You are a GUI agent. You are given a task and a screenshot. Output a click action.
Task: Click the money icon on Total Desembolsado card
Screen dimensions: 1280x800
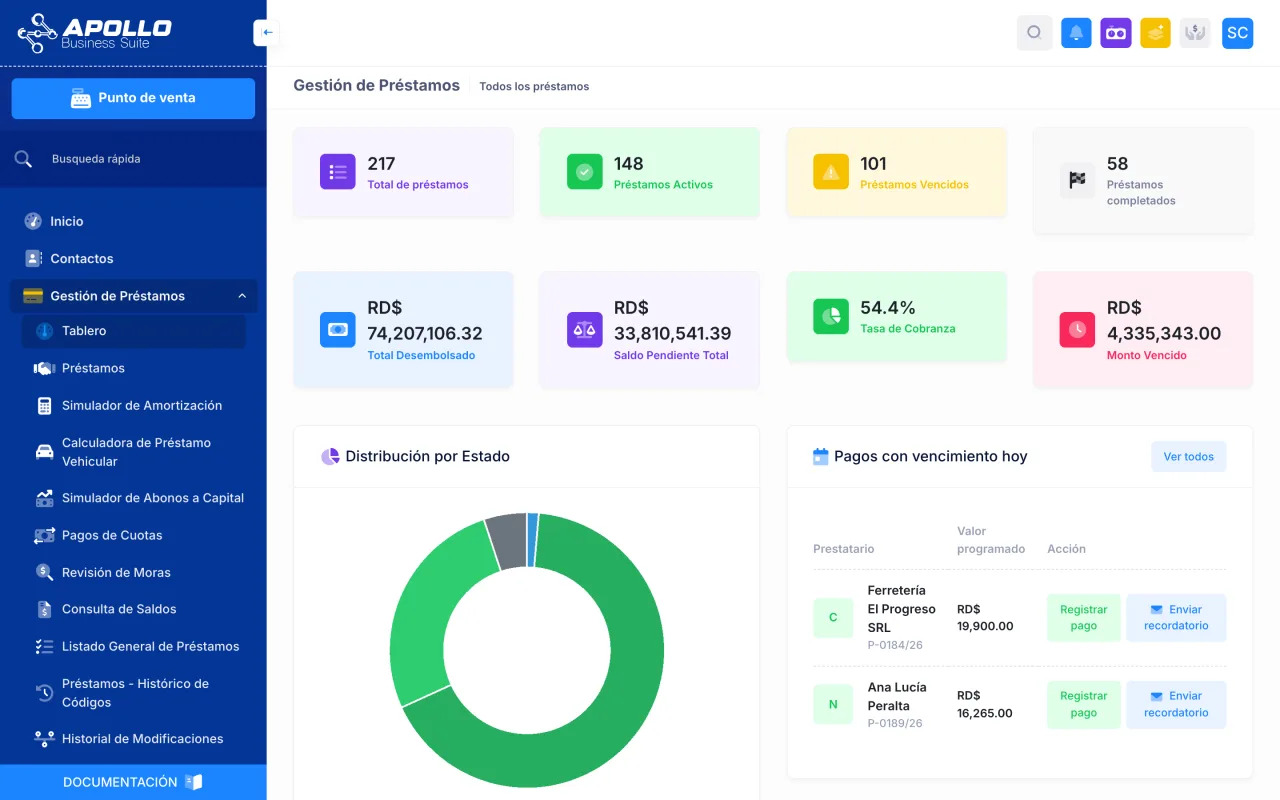338,330
